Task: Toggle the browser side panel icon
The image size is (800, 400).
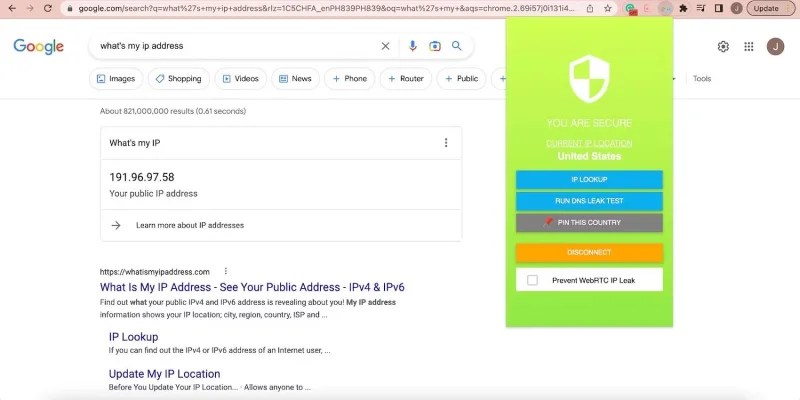Action: click(x=719, y=8)
